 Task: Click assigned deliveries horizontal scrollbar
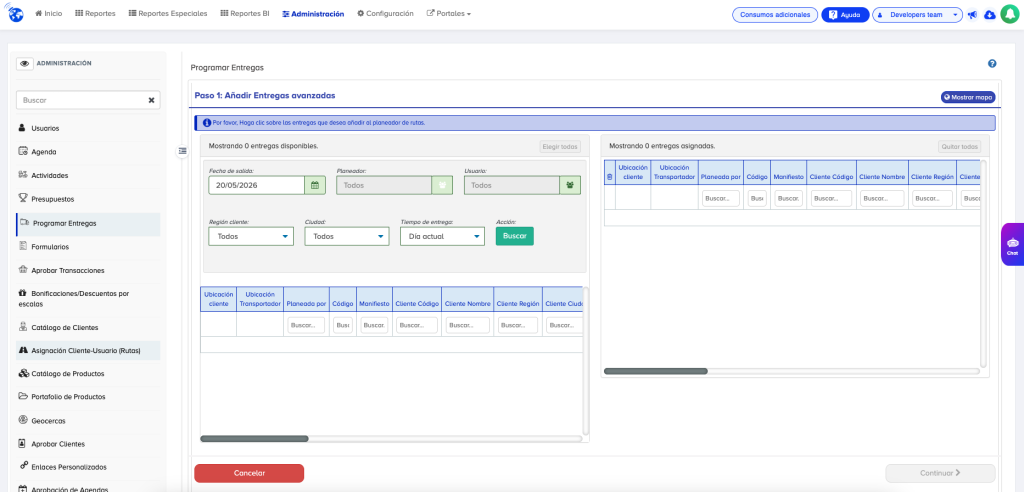pos(656,371)
